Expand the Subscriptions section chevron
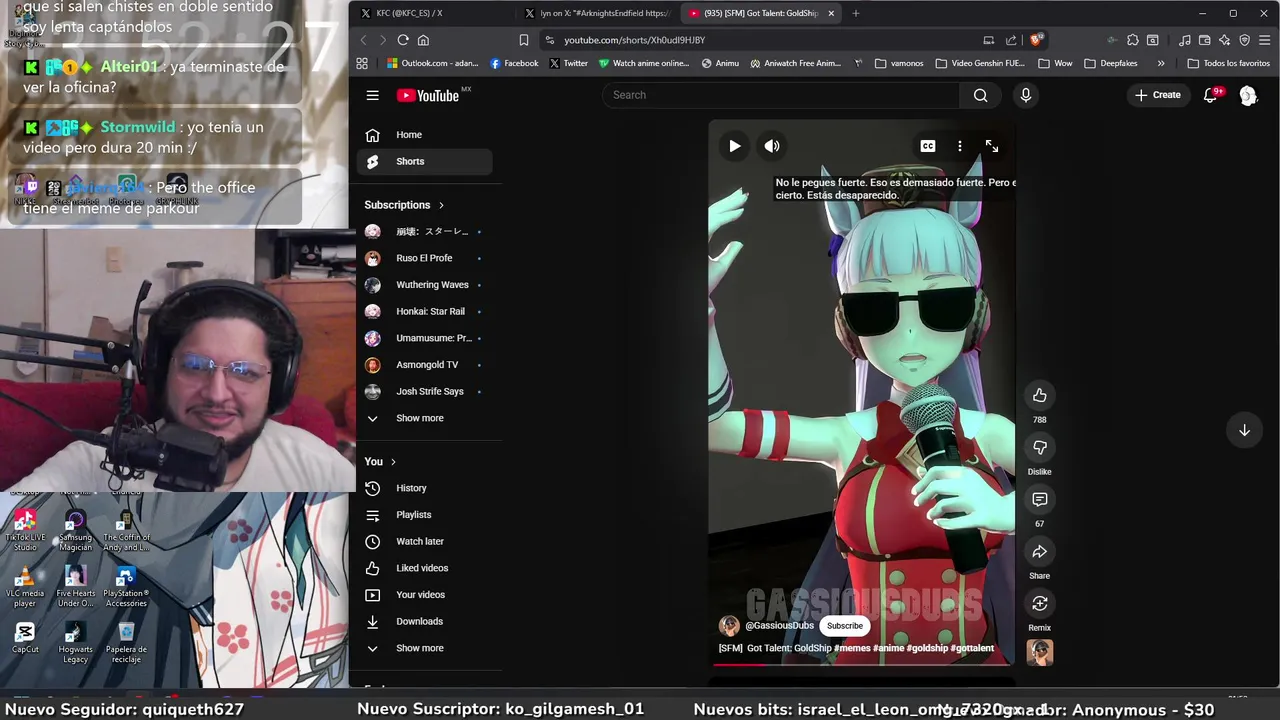Viewport: 1280px width, 720px height. pyautogui.click(x=441, y=205)
